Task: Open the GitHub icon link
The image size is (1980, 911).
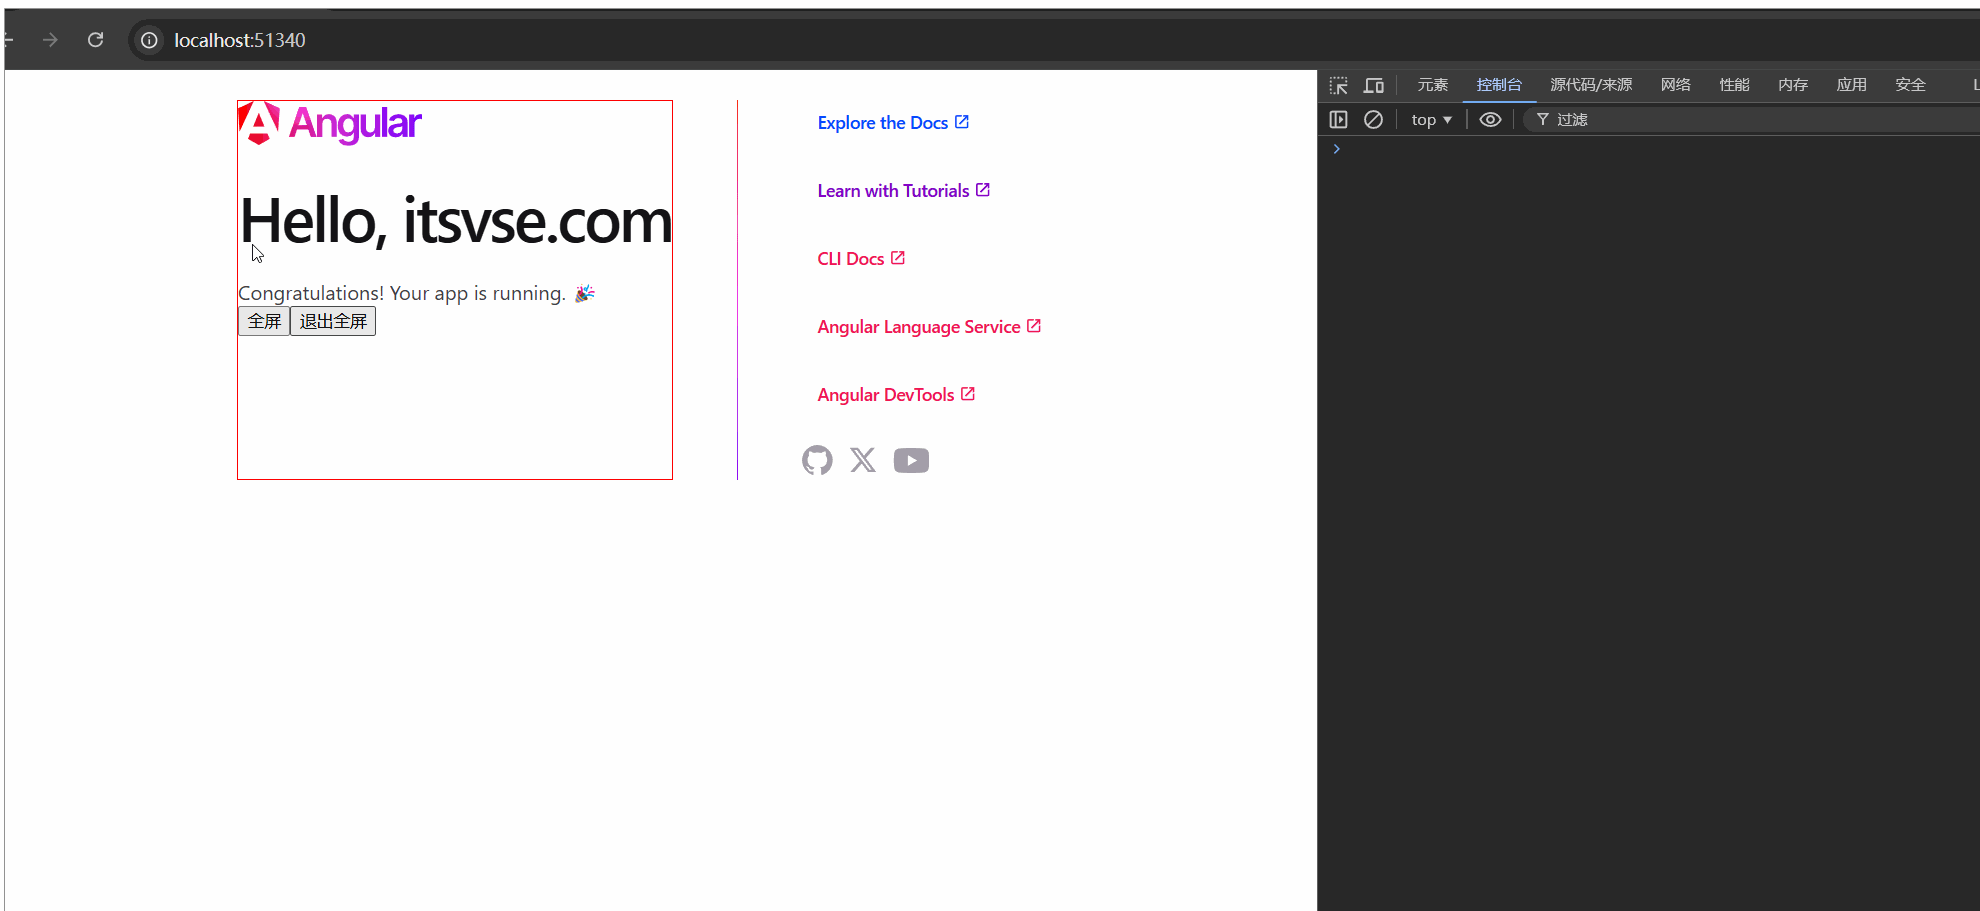Action: coord(817,460)
